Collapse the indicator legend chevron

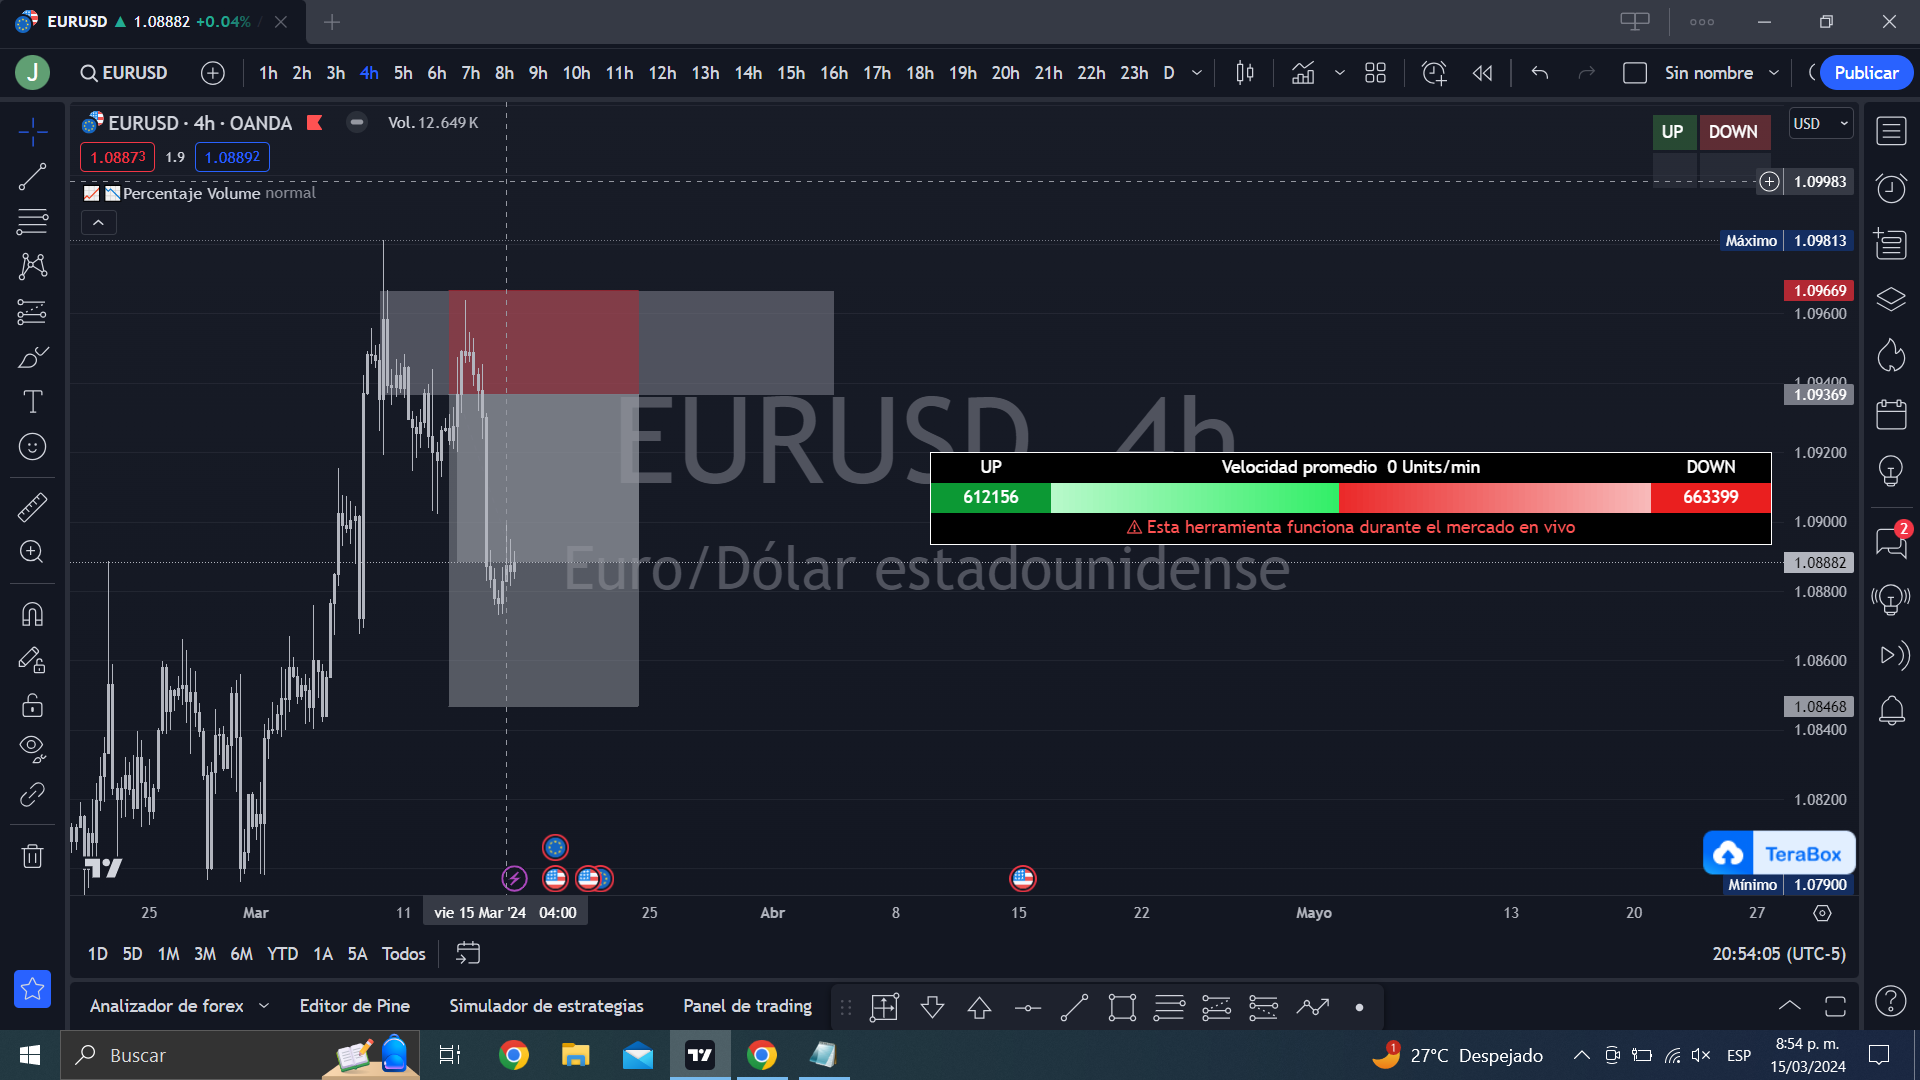98,223
